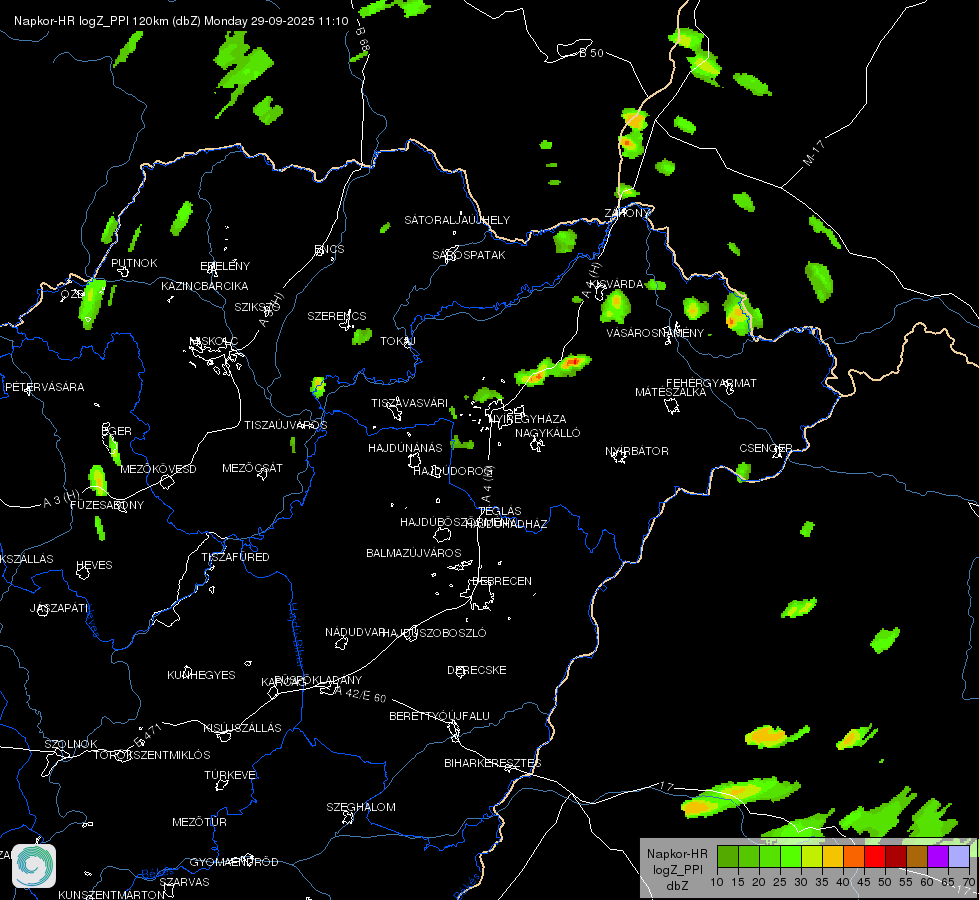Click the CSENGER label
Screen dimensions: 979x900
766,448
